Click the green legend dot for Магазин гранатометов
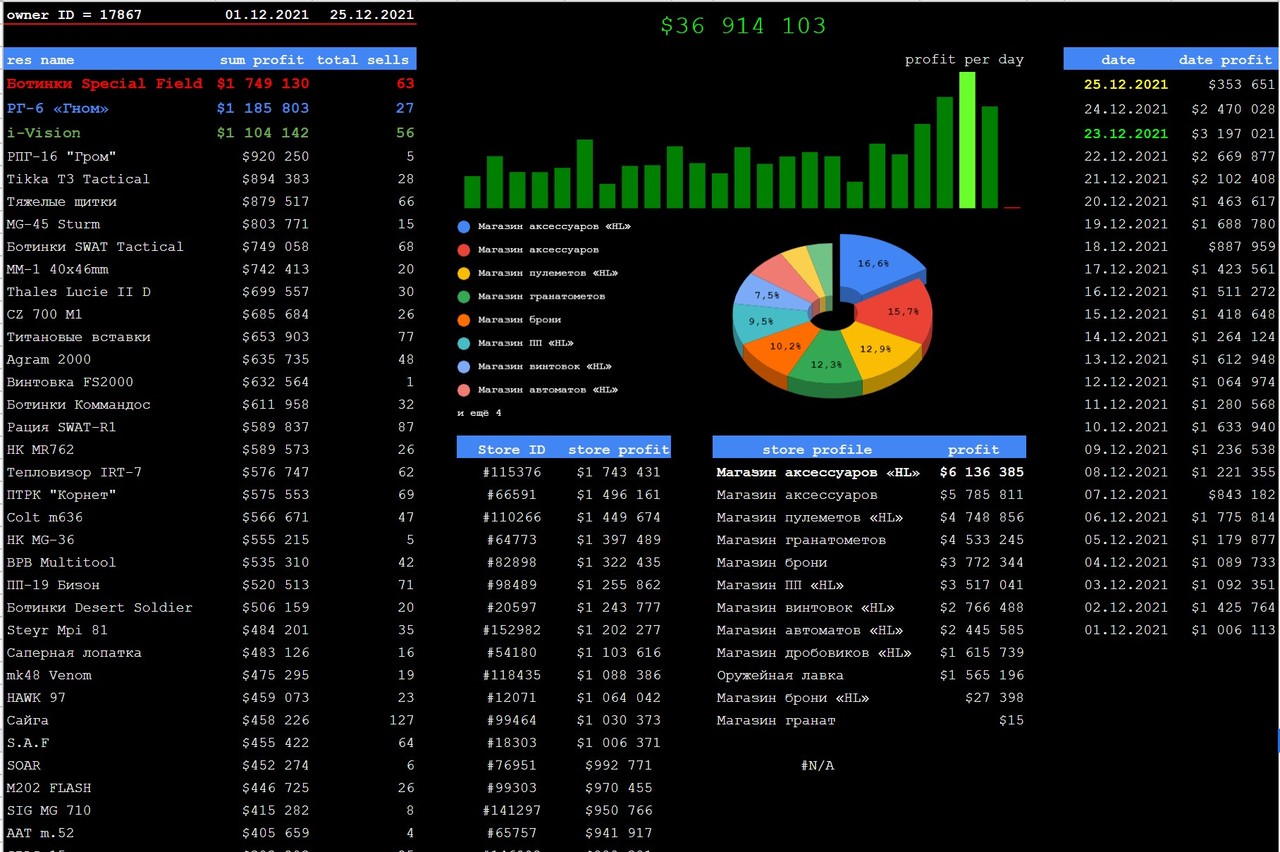 pos(463,297)
